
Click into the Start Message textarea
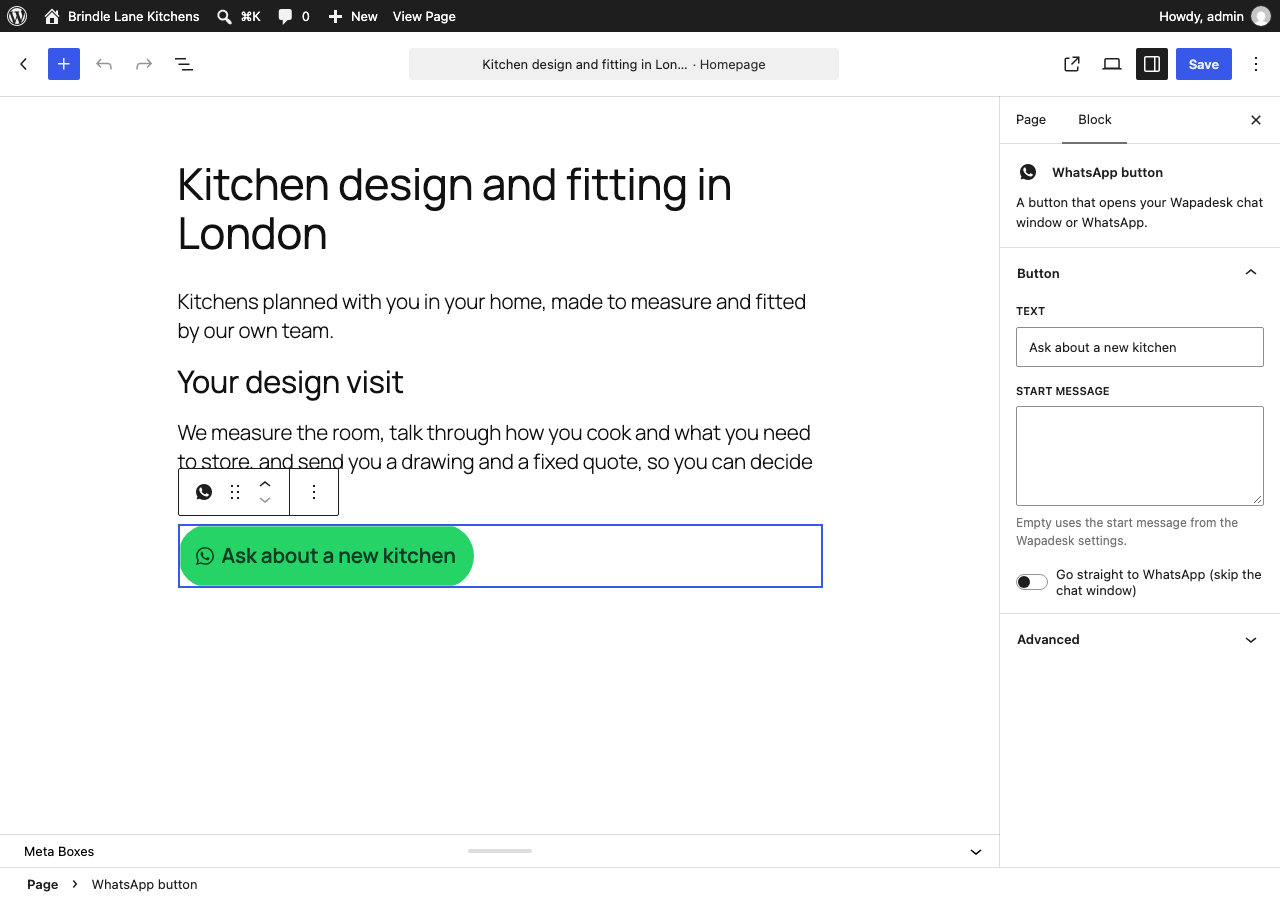pos(1140,456)
